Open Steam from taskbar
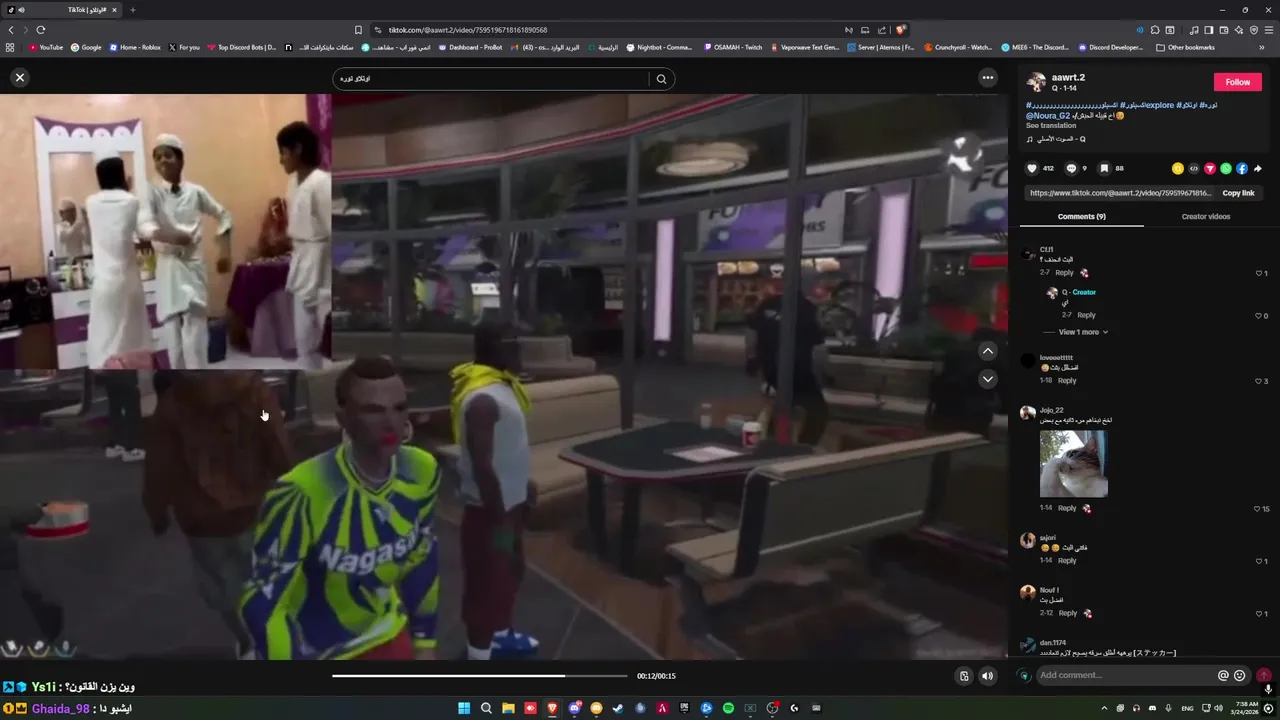This screenshot has height=720, width=1280. [618, 708]
